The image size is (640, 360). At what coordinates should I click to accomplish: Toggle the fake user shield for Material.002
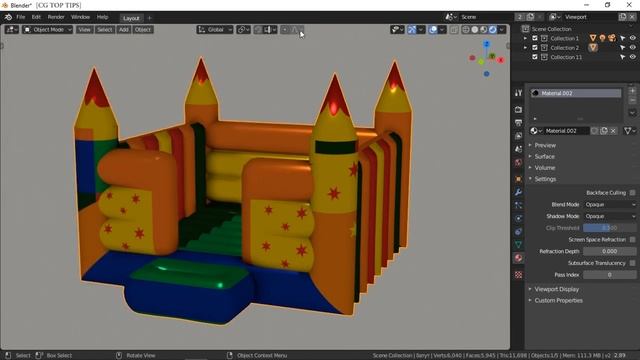click(595, 131)
